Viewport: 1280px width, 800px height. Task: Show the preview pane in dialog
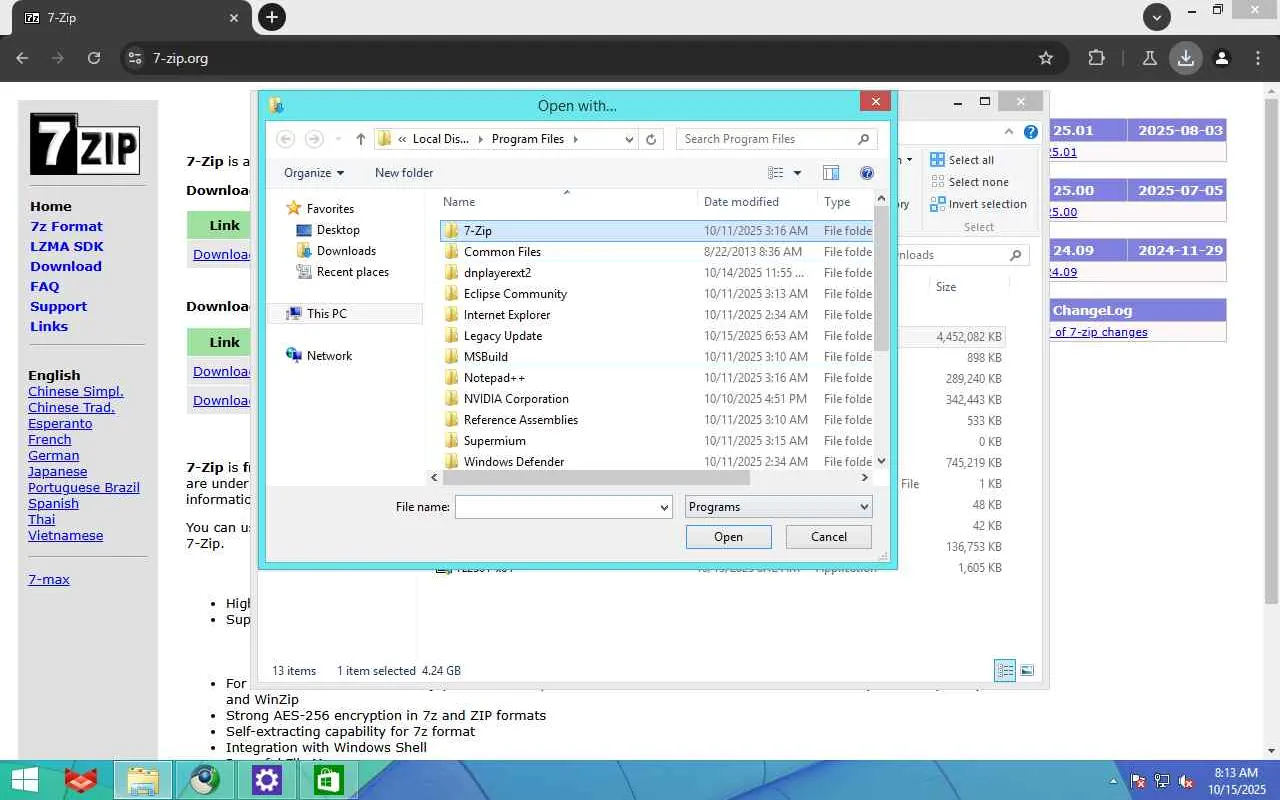(x=830, y=173)
